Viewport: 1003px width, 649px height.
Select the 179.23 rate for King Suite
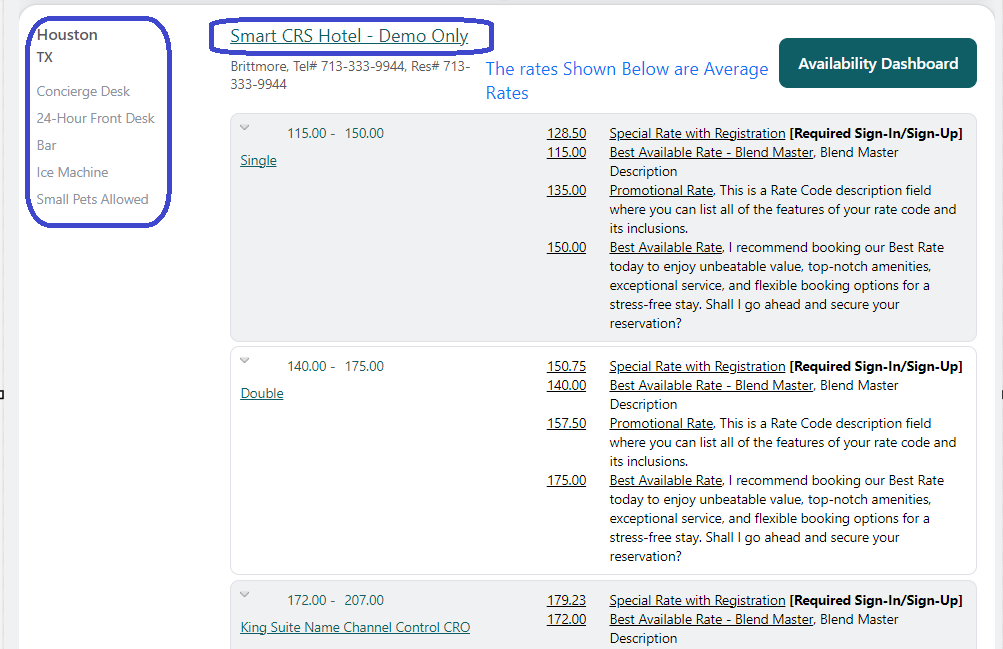coord(566,600)
